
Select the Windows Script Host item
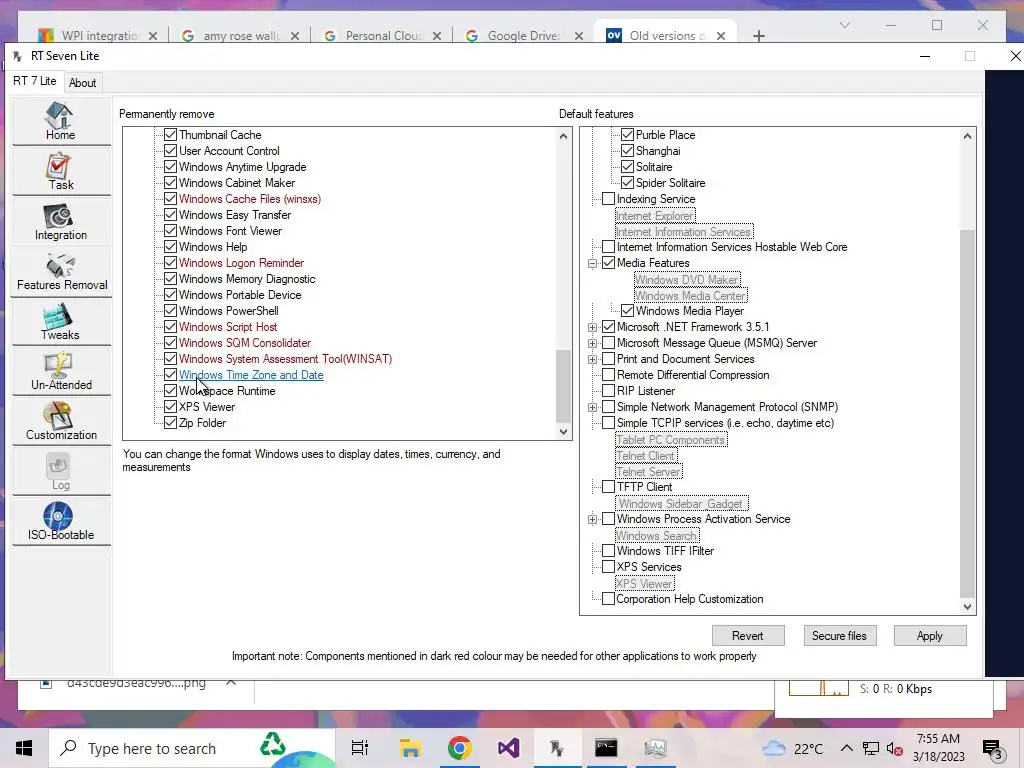(228, 327)
